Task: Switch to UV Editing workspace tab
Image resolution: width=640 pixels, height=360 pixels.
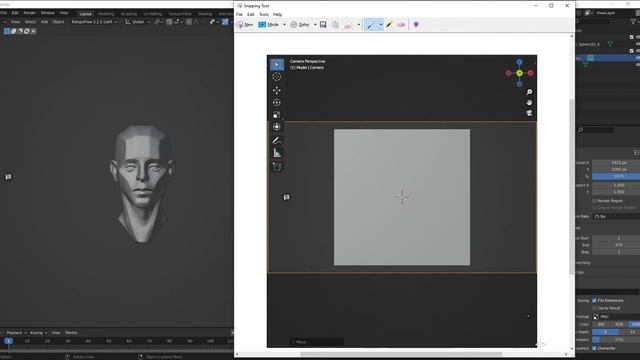Action: click(x=153, y=14)
